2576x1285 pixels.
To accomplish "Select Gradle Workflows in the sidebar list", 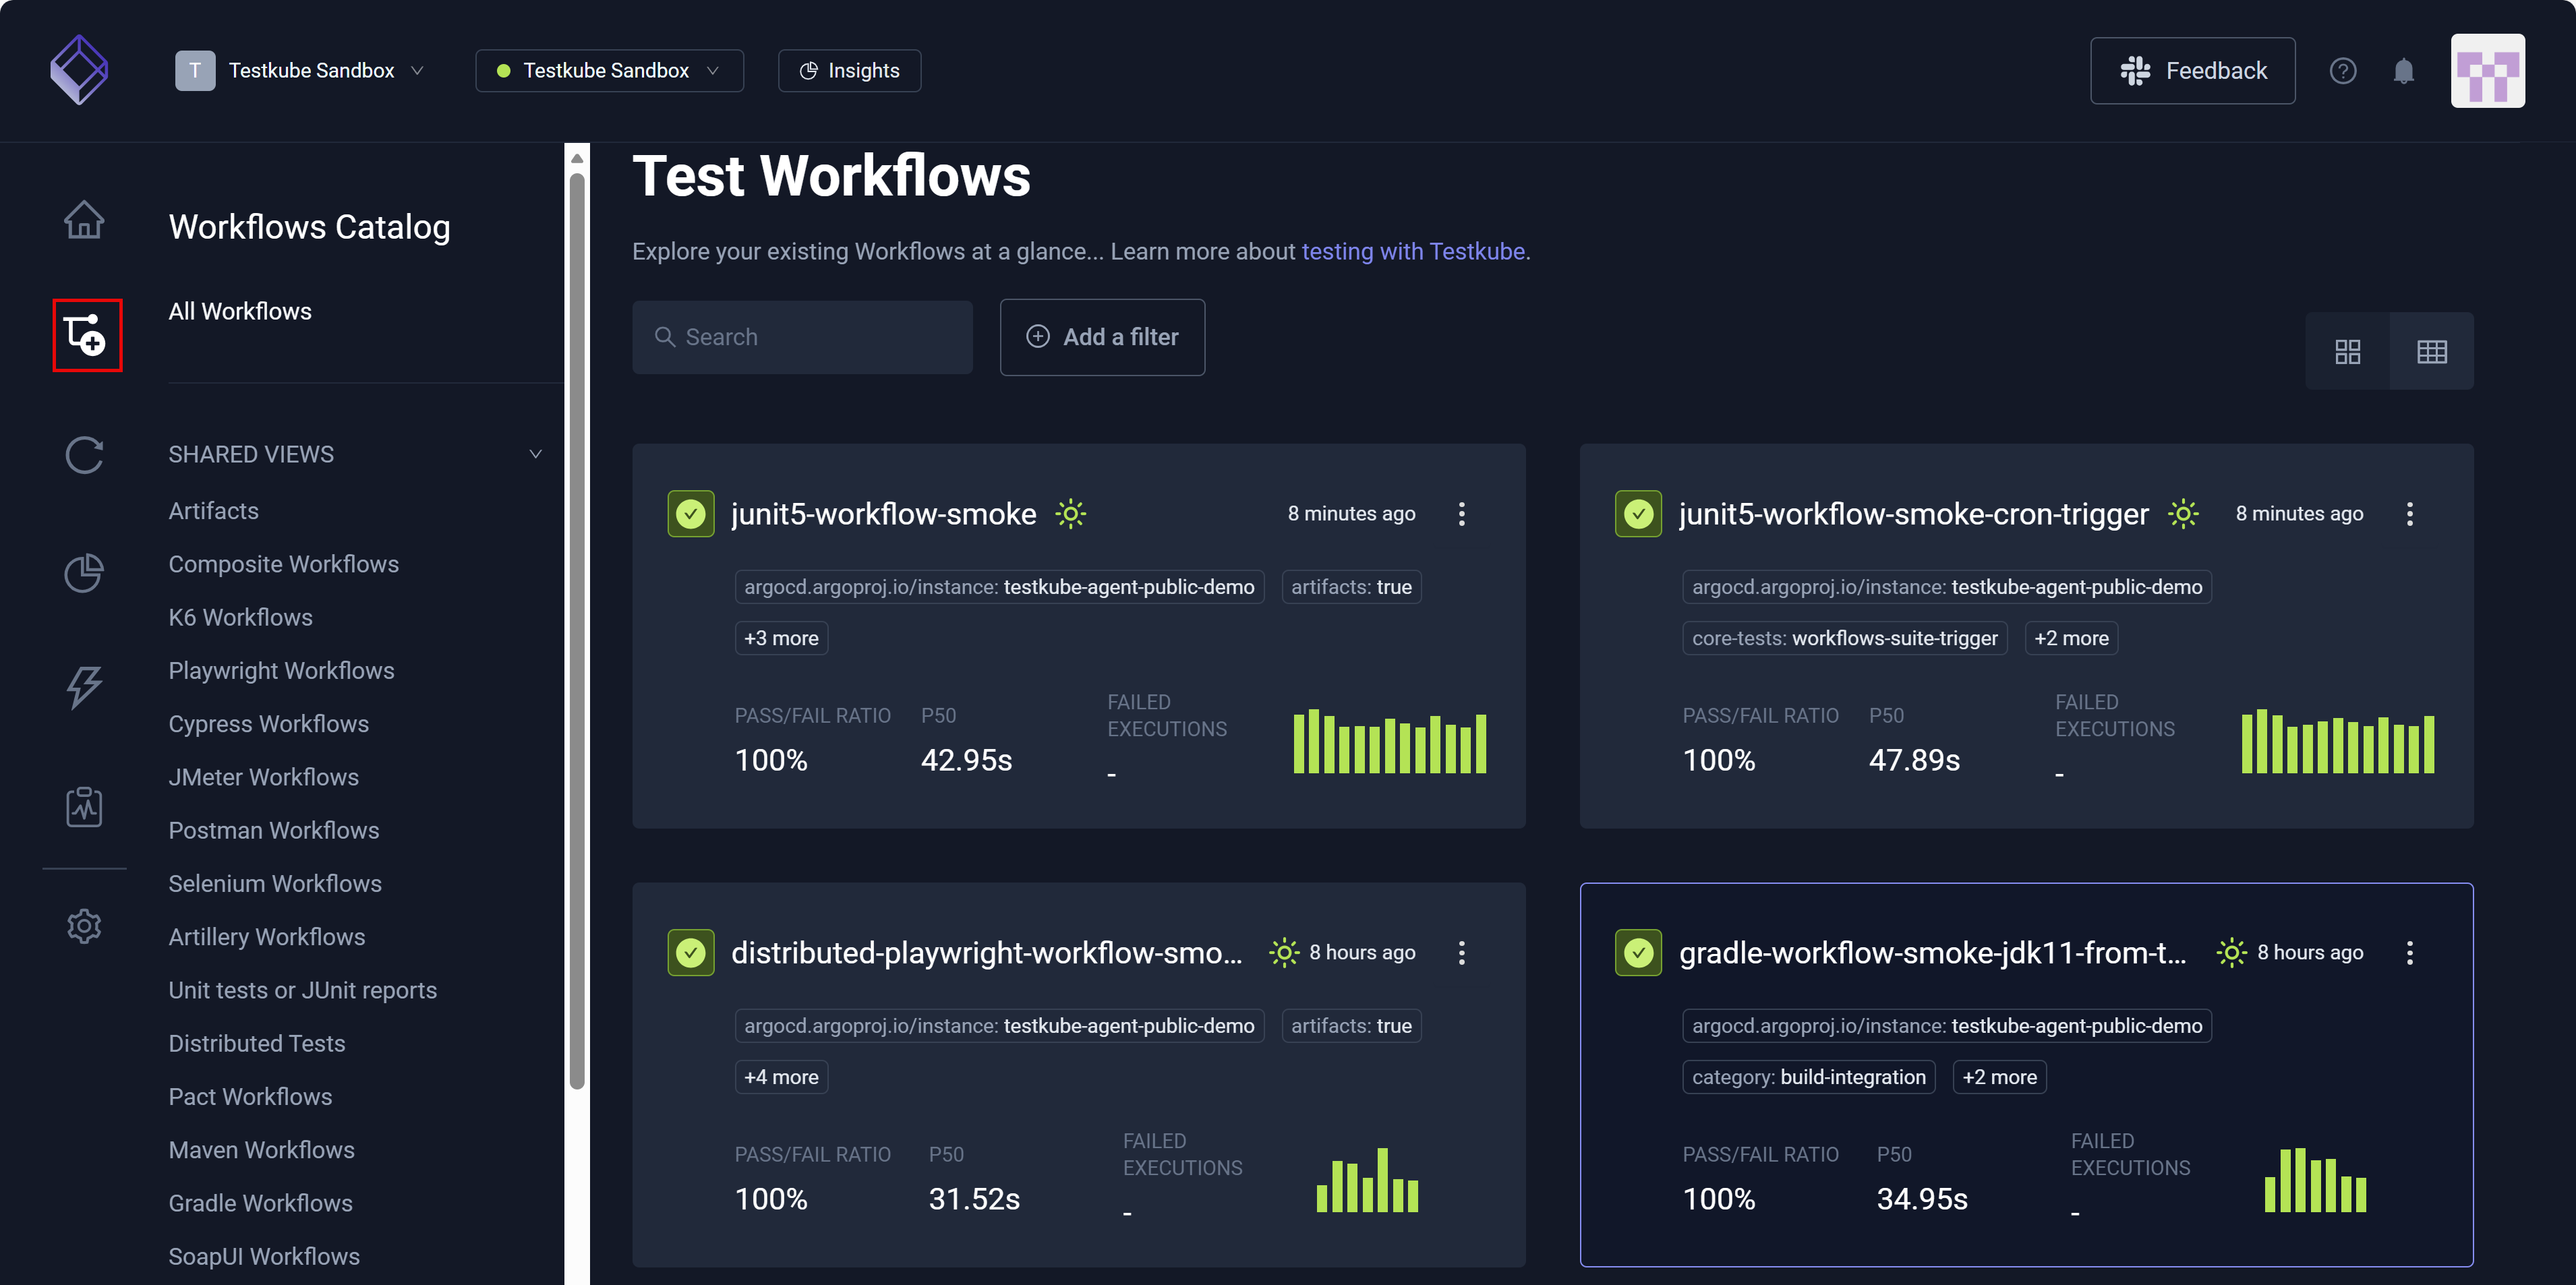I will click(x=260, y=1203).
